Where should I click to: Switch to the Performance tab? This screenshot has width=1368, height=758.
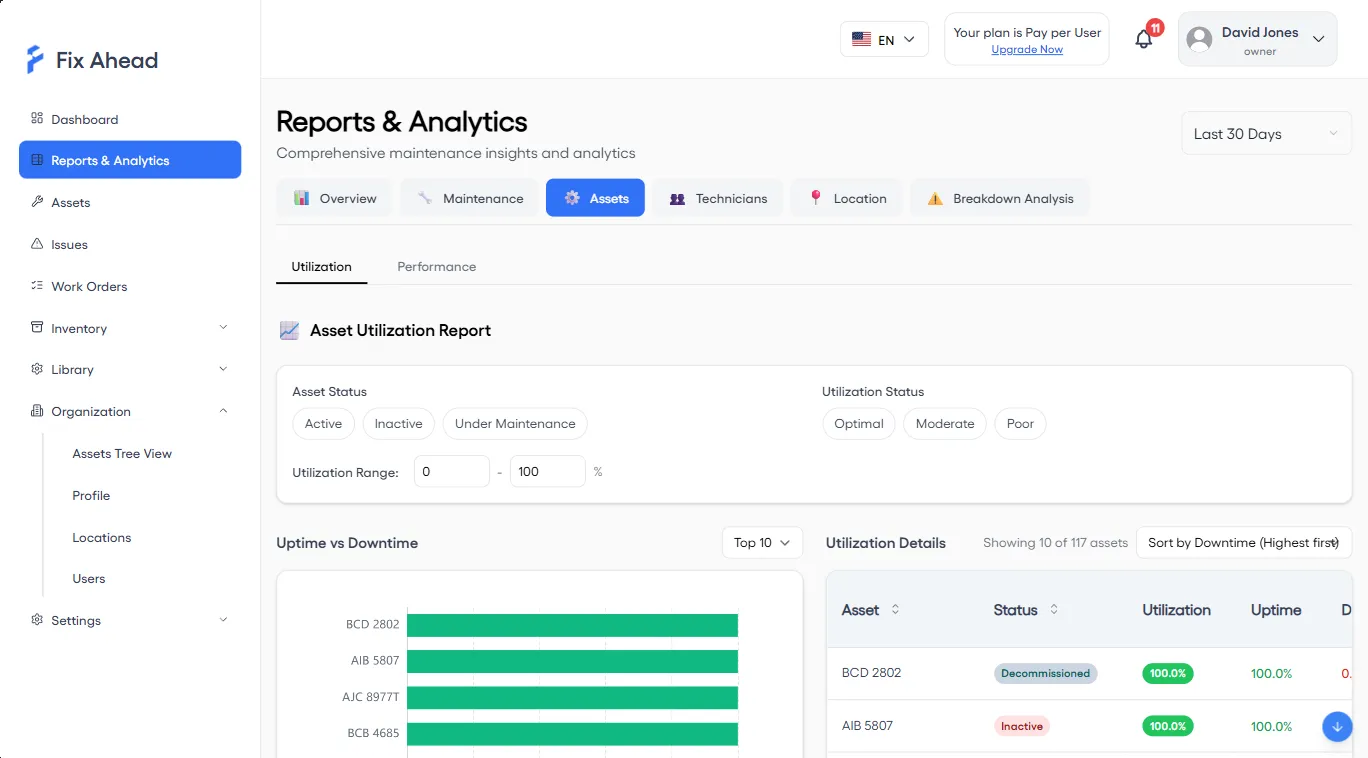436,266
